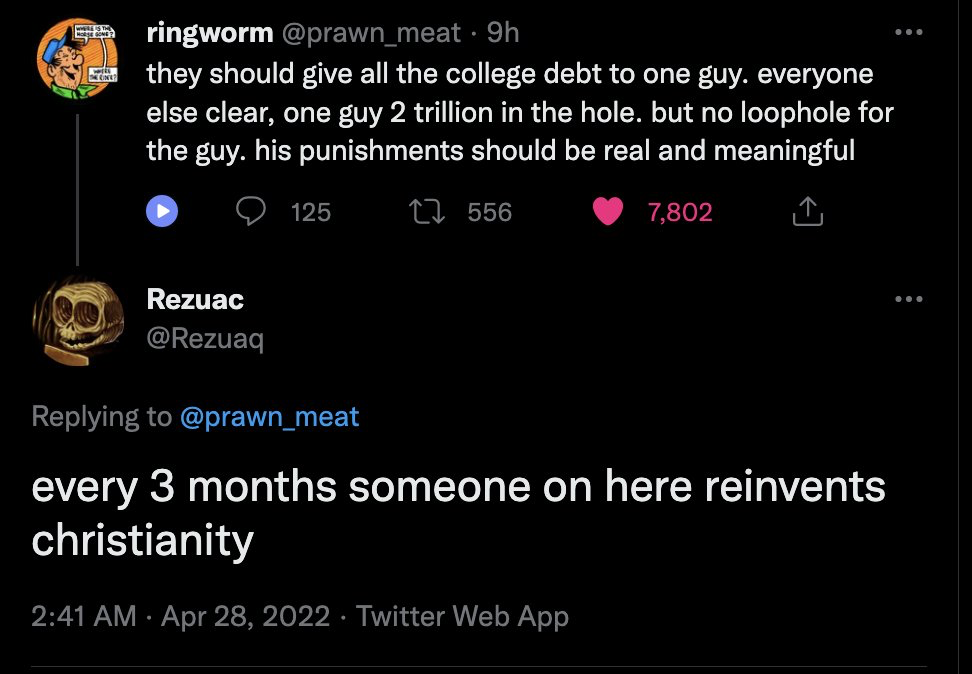This screenshot has height=674, width=972.
Task: Click the @Rezuaq handle
Action: pyautogui.click(x=205, y=340)
